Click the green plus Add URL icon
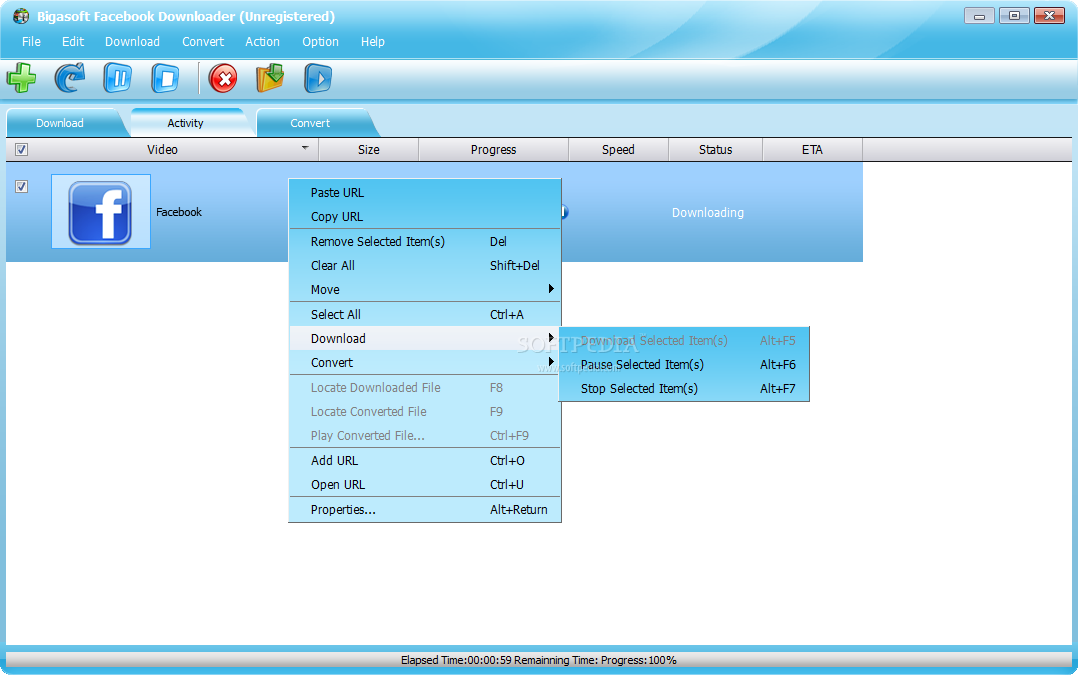This screenshot has width=1078, height=675. pyautogui.click(x=21, y=78)
